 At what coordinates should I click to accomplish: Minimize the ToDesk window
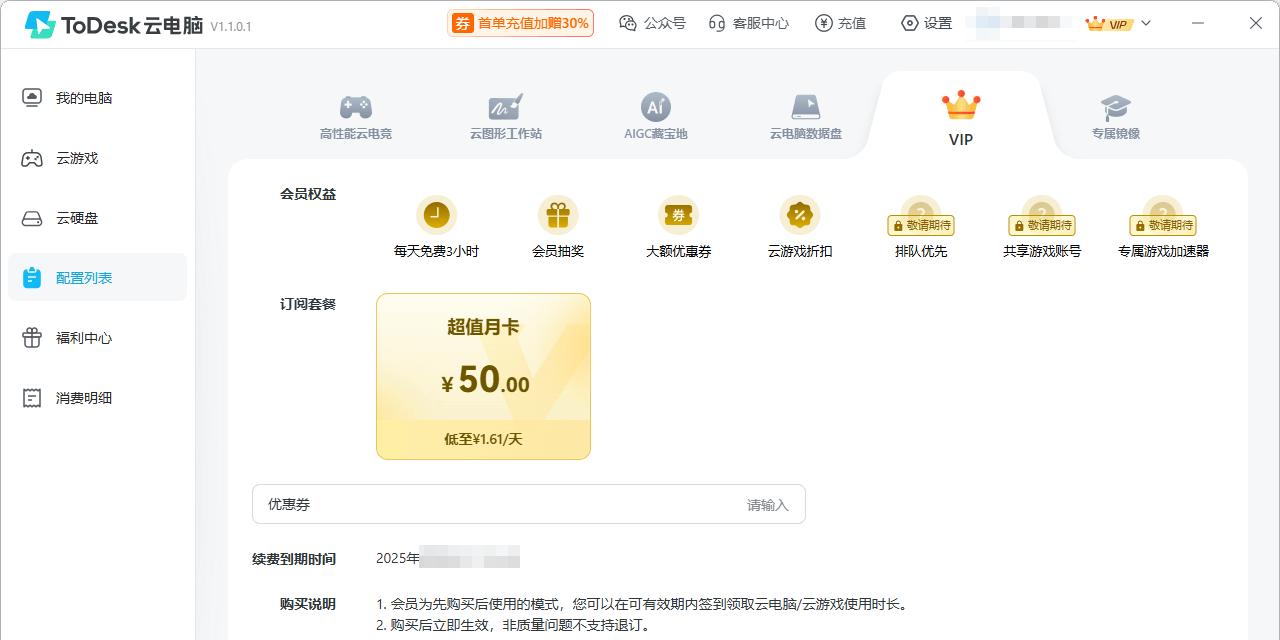tap(1199, 23)
